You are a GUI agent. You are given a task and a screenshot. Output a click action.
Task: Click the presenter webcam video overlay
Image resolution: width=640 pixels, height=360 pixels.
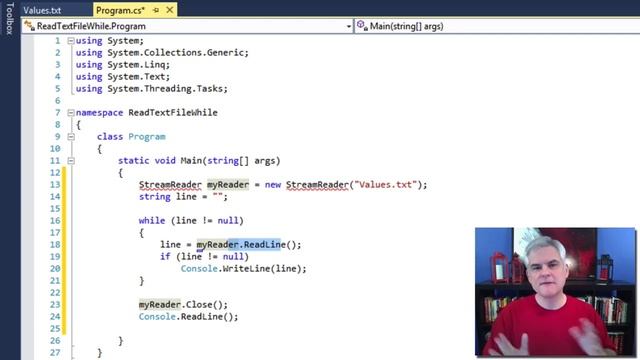click(x=555, y=292)
